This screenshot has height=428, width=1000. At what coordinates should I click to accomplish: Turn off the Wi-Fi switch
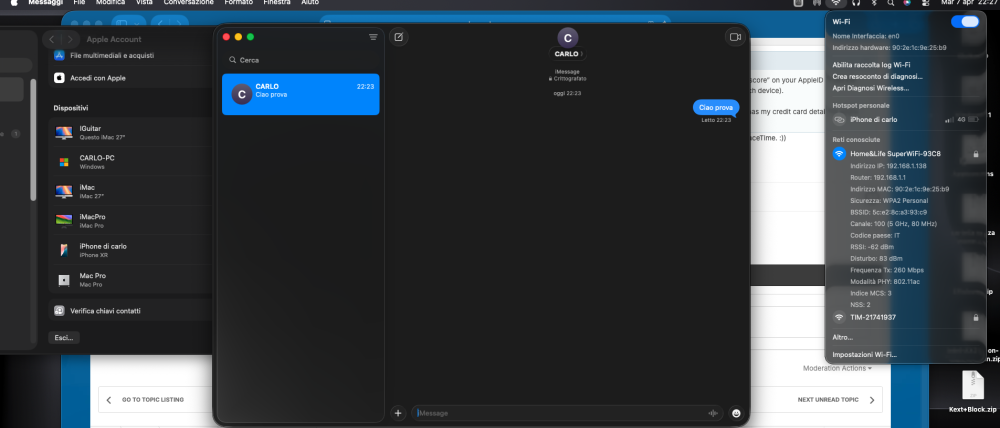964,22
